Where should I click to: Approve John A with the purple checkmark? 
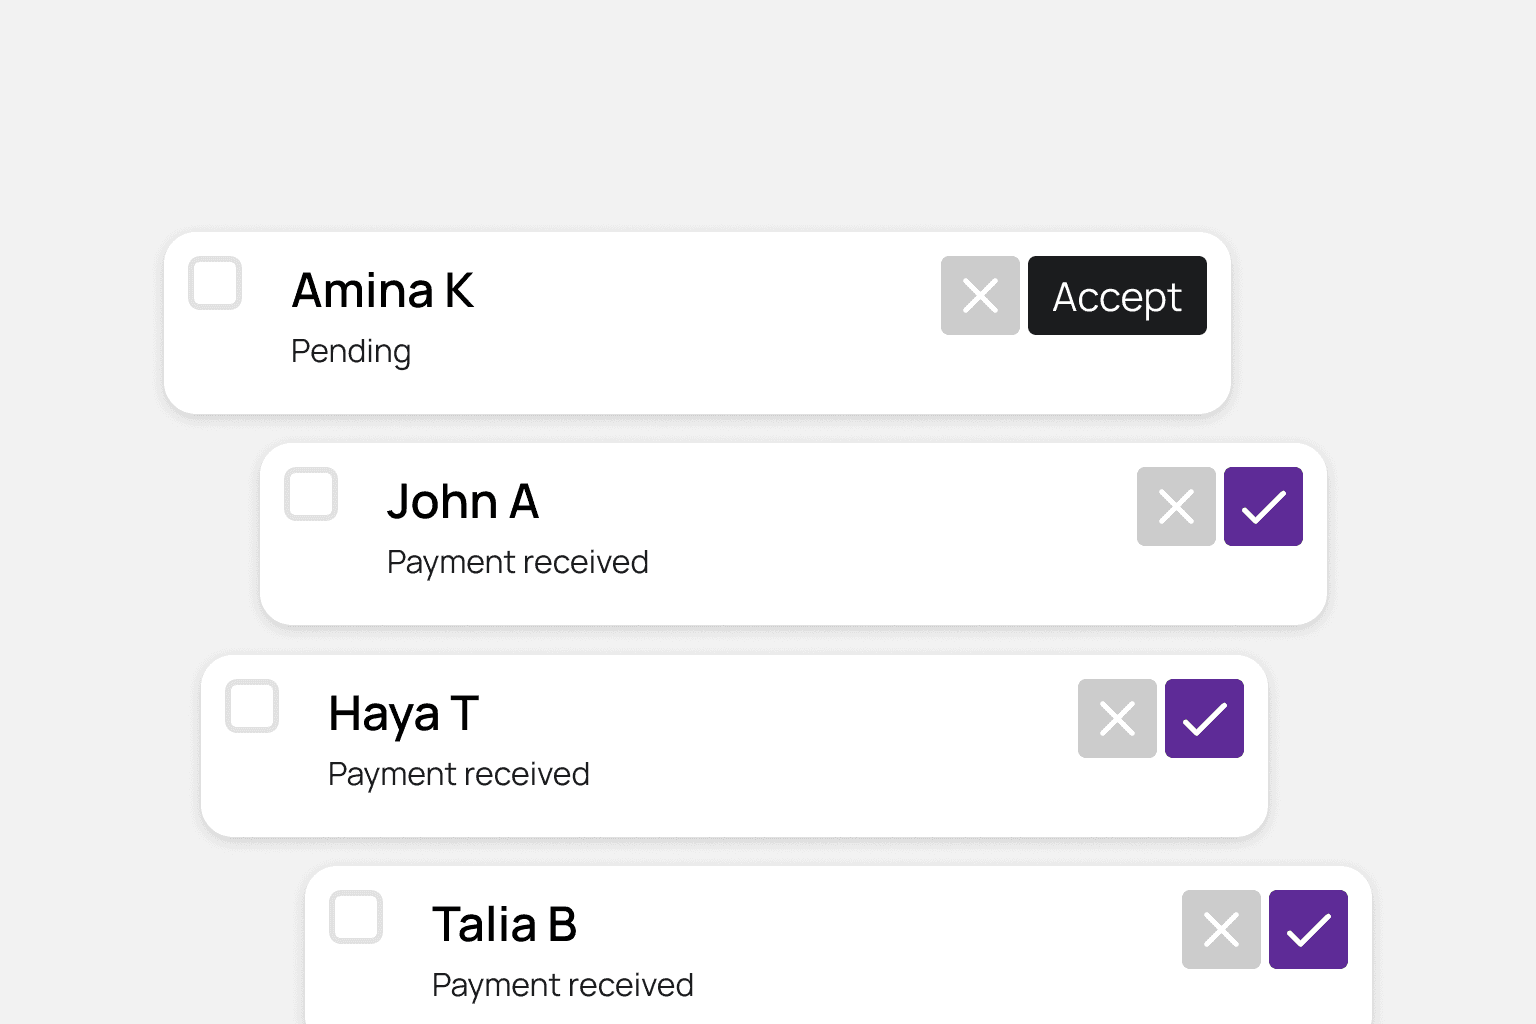tap(1263, 507)
